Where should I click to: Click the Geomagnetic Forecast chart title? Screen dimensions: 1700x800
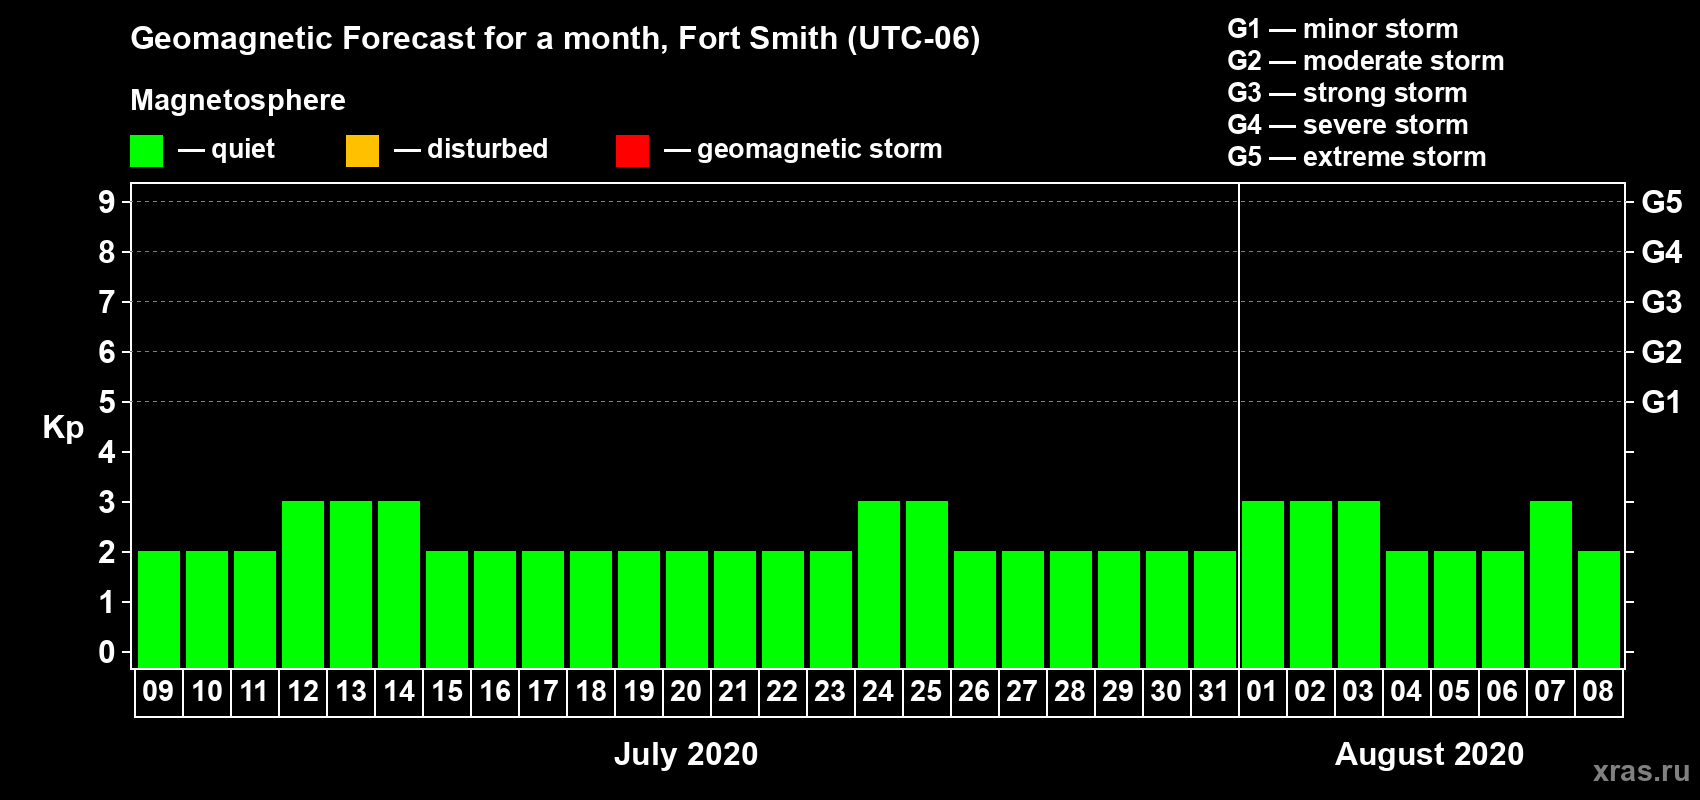555,39
